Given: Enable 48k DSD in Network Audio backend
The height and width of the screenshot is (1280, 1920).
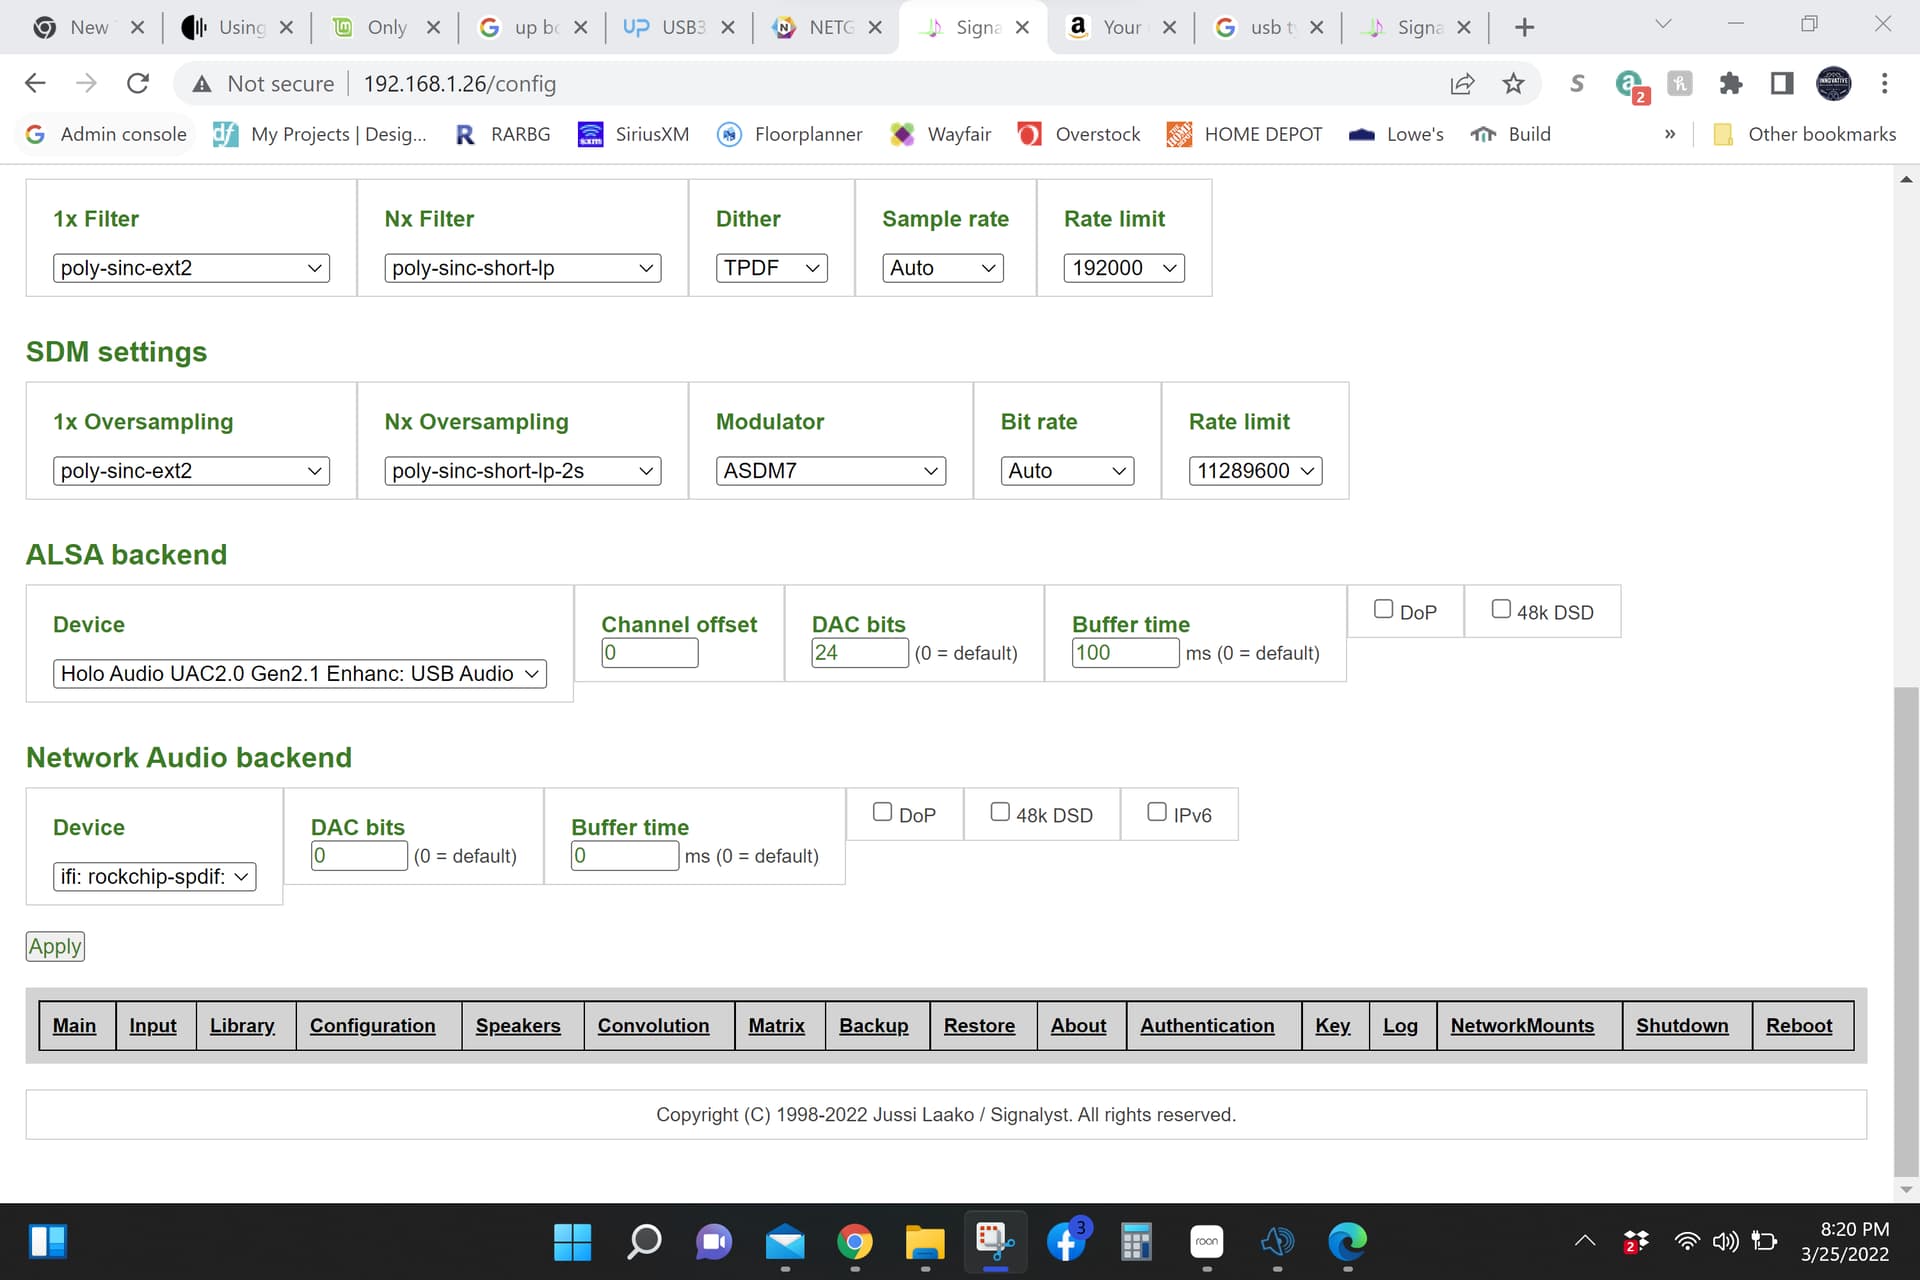Looking at the screenshot, I should click(1000, 812).
